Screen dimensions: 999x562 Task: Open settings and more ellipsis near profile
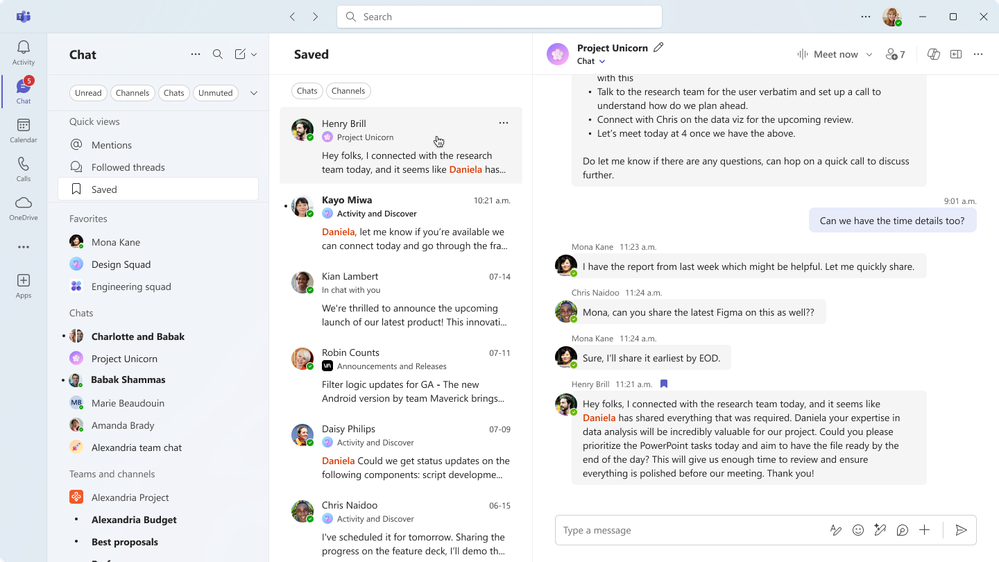click(865, 17)
